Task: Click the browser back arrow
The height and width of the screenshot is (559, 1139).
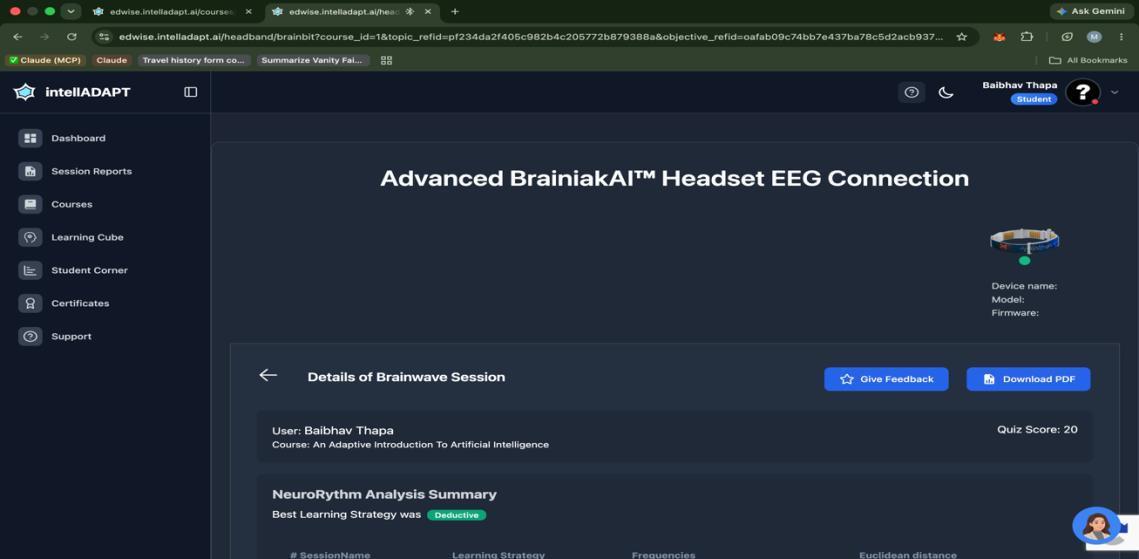Action: click(17, 37)
